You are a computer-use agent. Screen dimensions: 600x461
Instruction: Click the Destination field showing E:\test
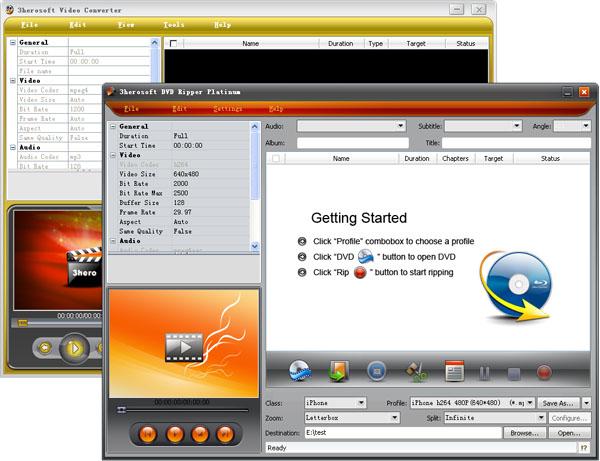point(403,433)
